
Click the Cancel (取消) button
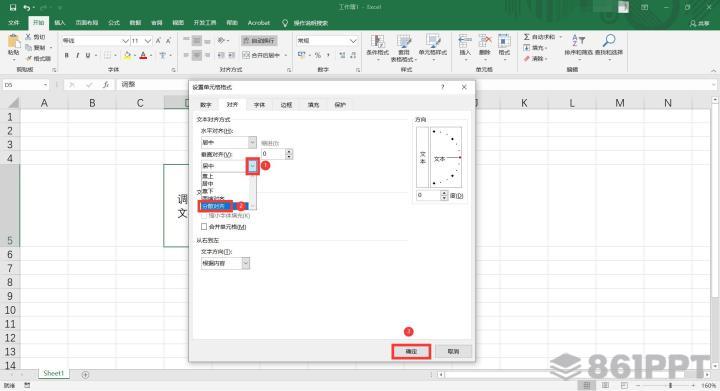point(453,352)
